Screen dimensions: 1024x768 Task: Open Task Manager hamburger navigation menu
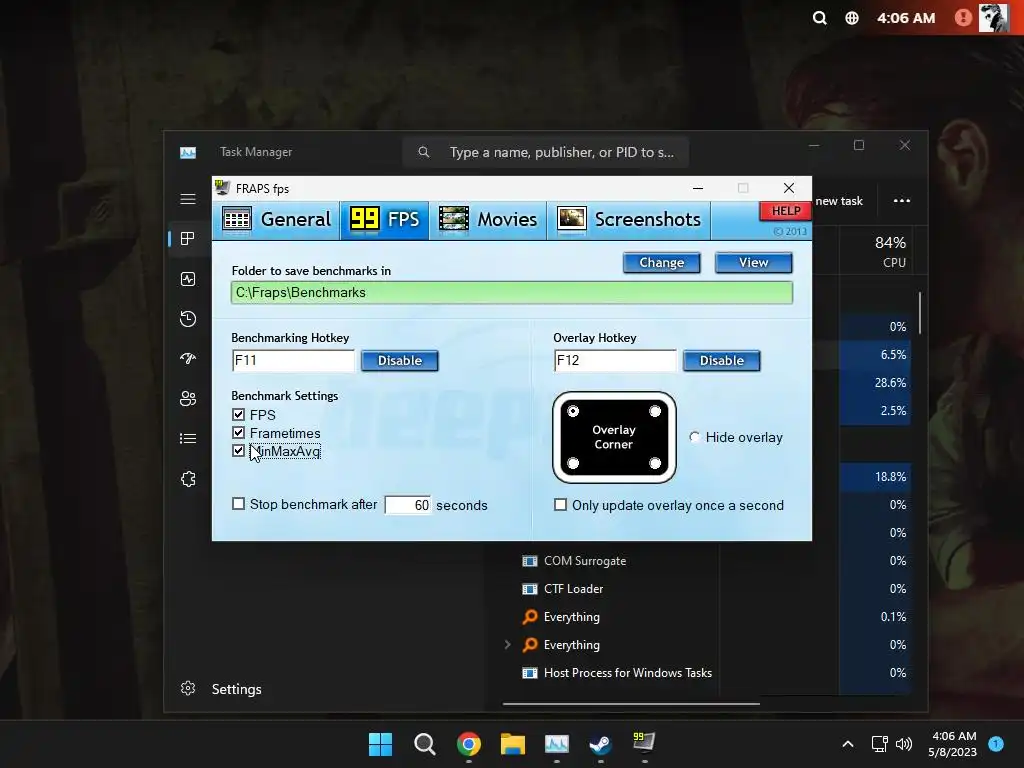[188, 199]
